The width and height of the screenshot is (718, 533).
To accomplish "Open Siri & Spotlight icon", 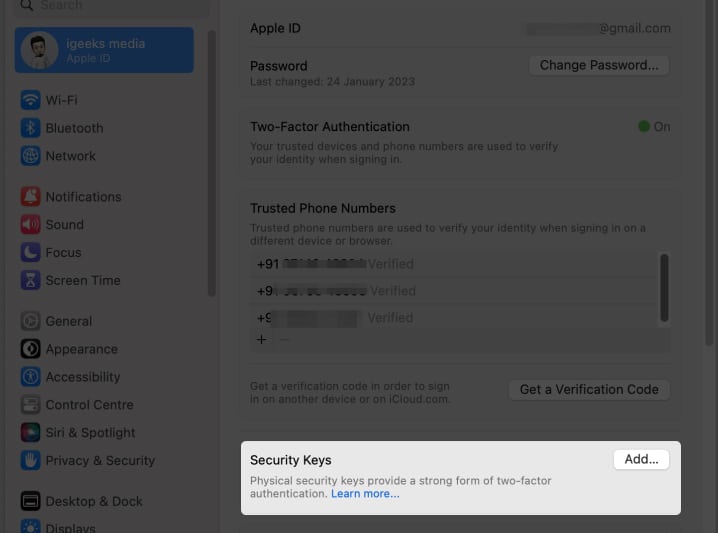I will click(x=30, y=433).
